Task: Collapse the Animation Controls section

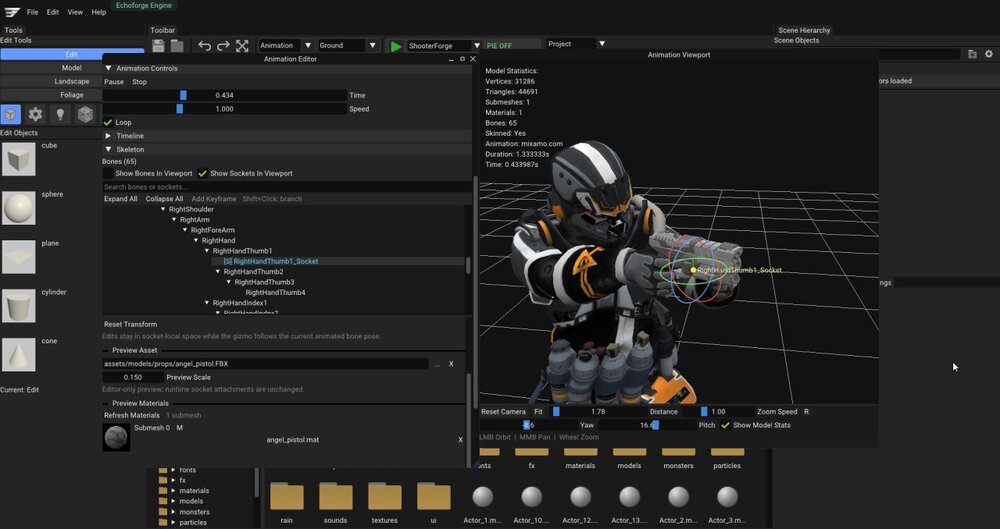Action: [108, 68]
